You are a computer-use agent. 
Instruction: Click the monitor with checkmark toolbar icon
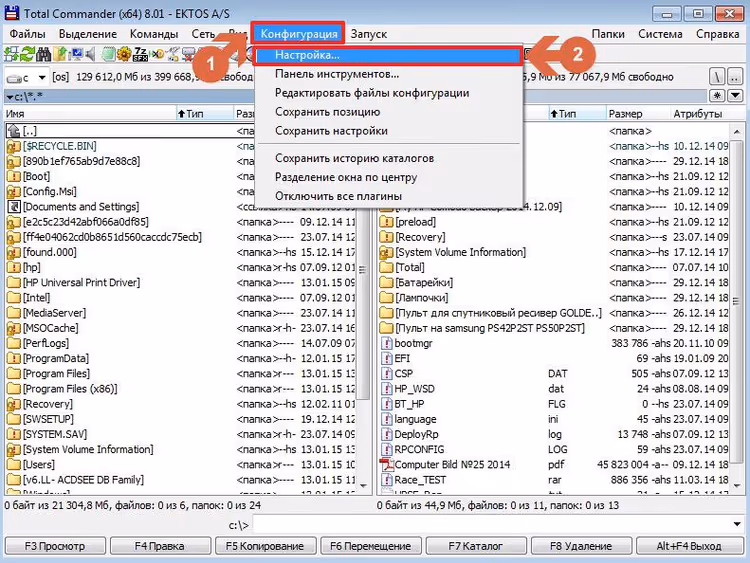pos(76,54)
